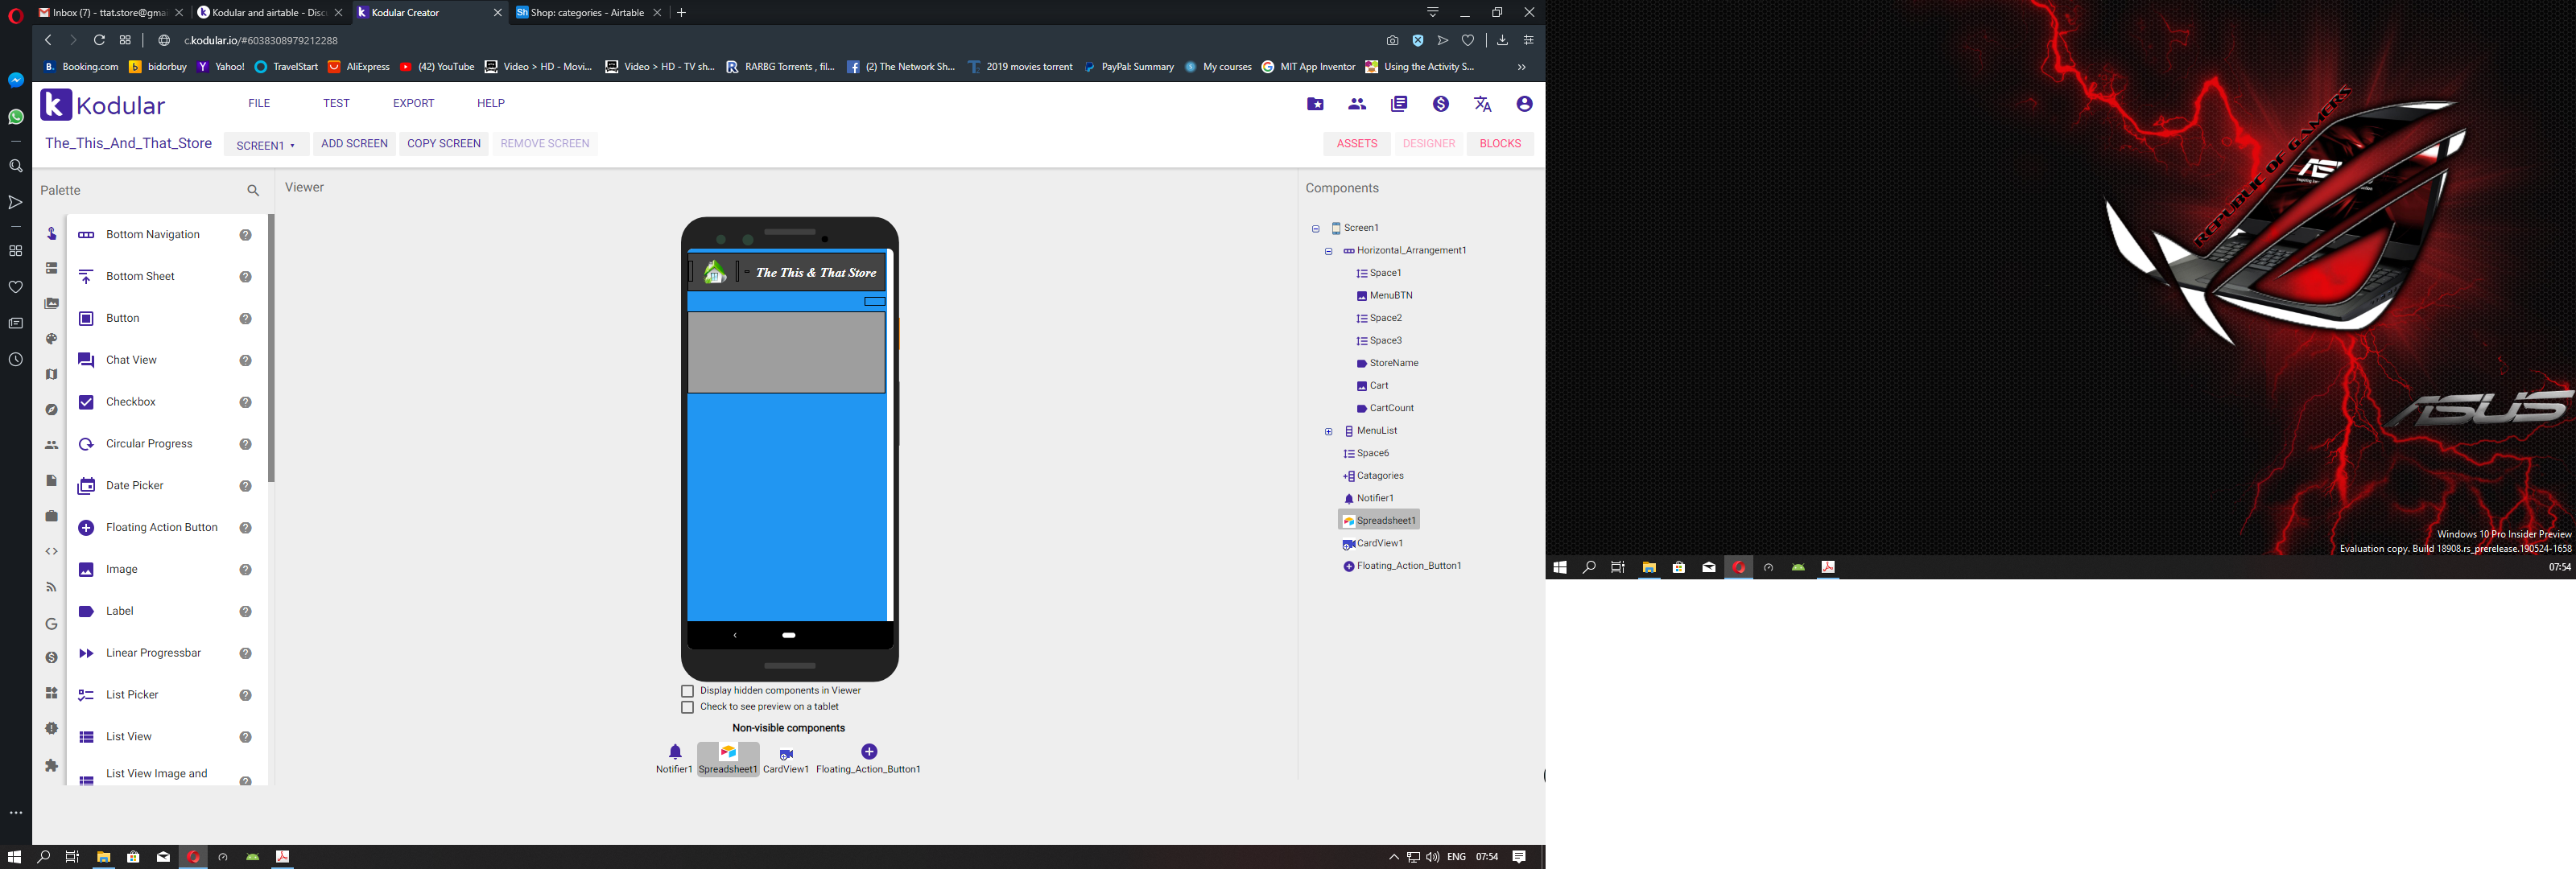Open Task View on right monitor taskbar
The image size is (2576, 869).
click(x=1618, y=567)
